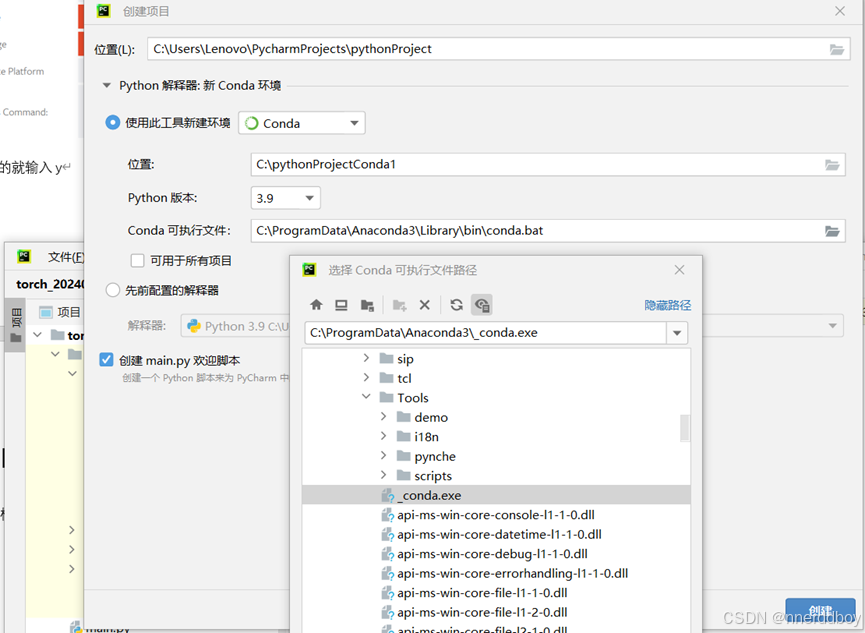This screenshot has height=633, width=865.
Task: Expand the tcl folder
Action: point(366,377)
